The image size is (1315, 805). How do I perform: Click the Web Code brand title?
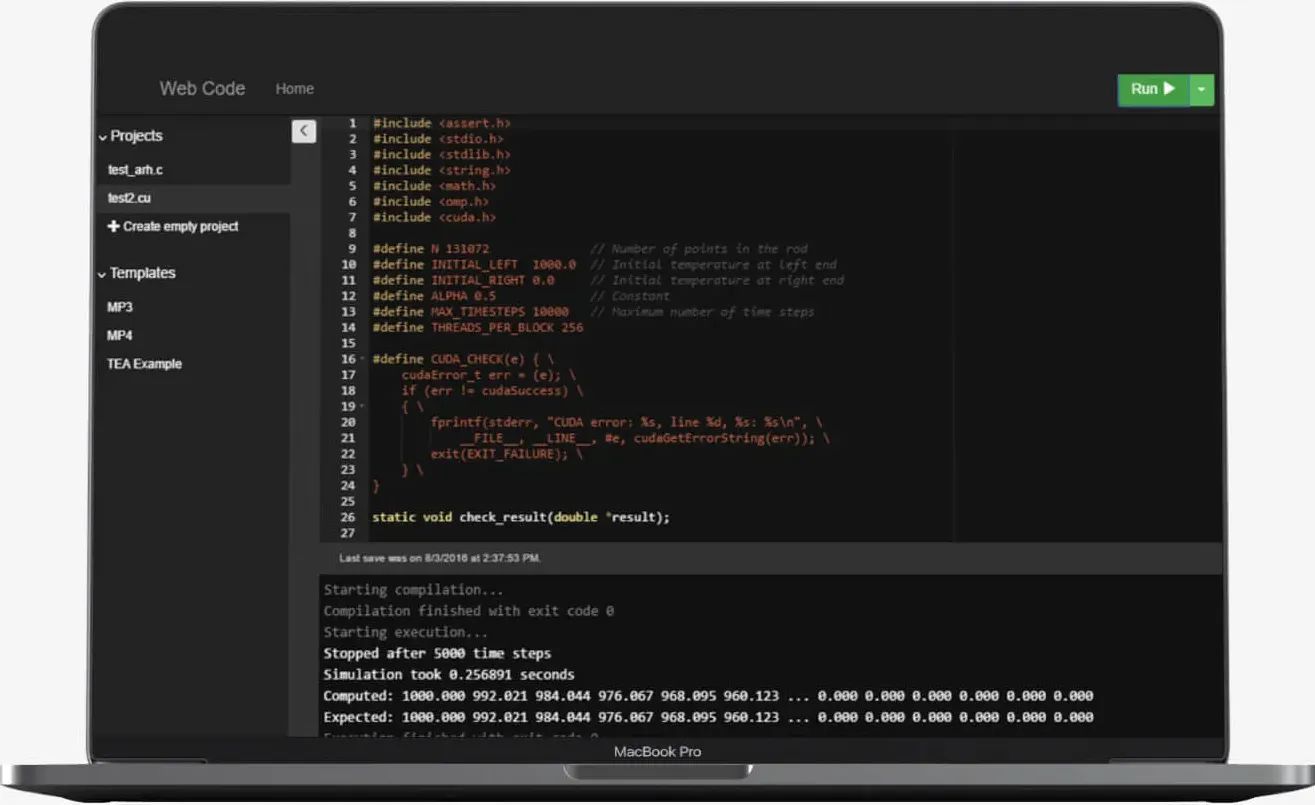click(202, 88)
